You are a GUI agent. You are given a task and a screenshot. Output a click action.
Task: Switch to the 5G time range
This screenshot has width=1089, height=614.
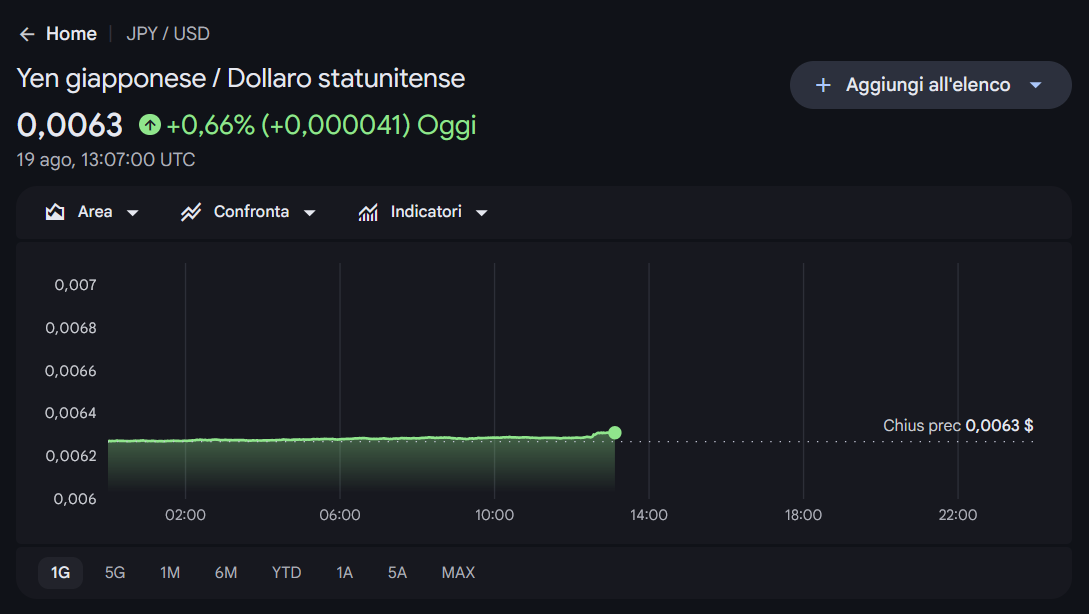pyautogui.click(x=115, y=573)
